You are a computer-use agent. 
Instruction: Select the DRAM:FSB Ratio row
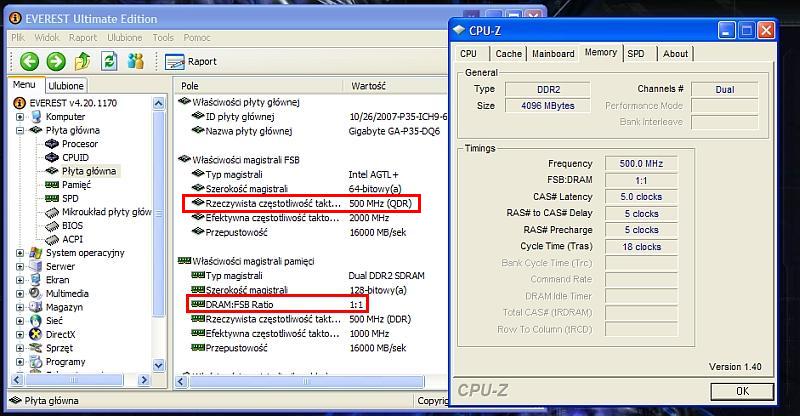pyautogui.click(x=277, y=305)
